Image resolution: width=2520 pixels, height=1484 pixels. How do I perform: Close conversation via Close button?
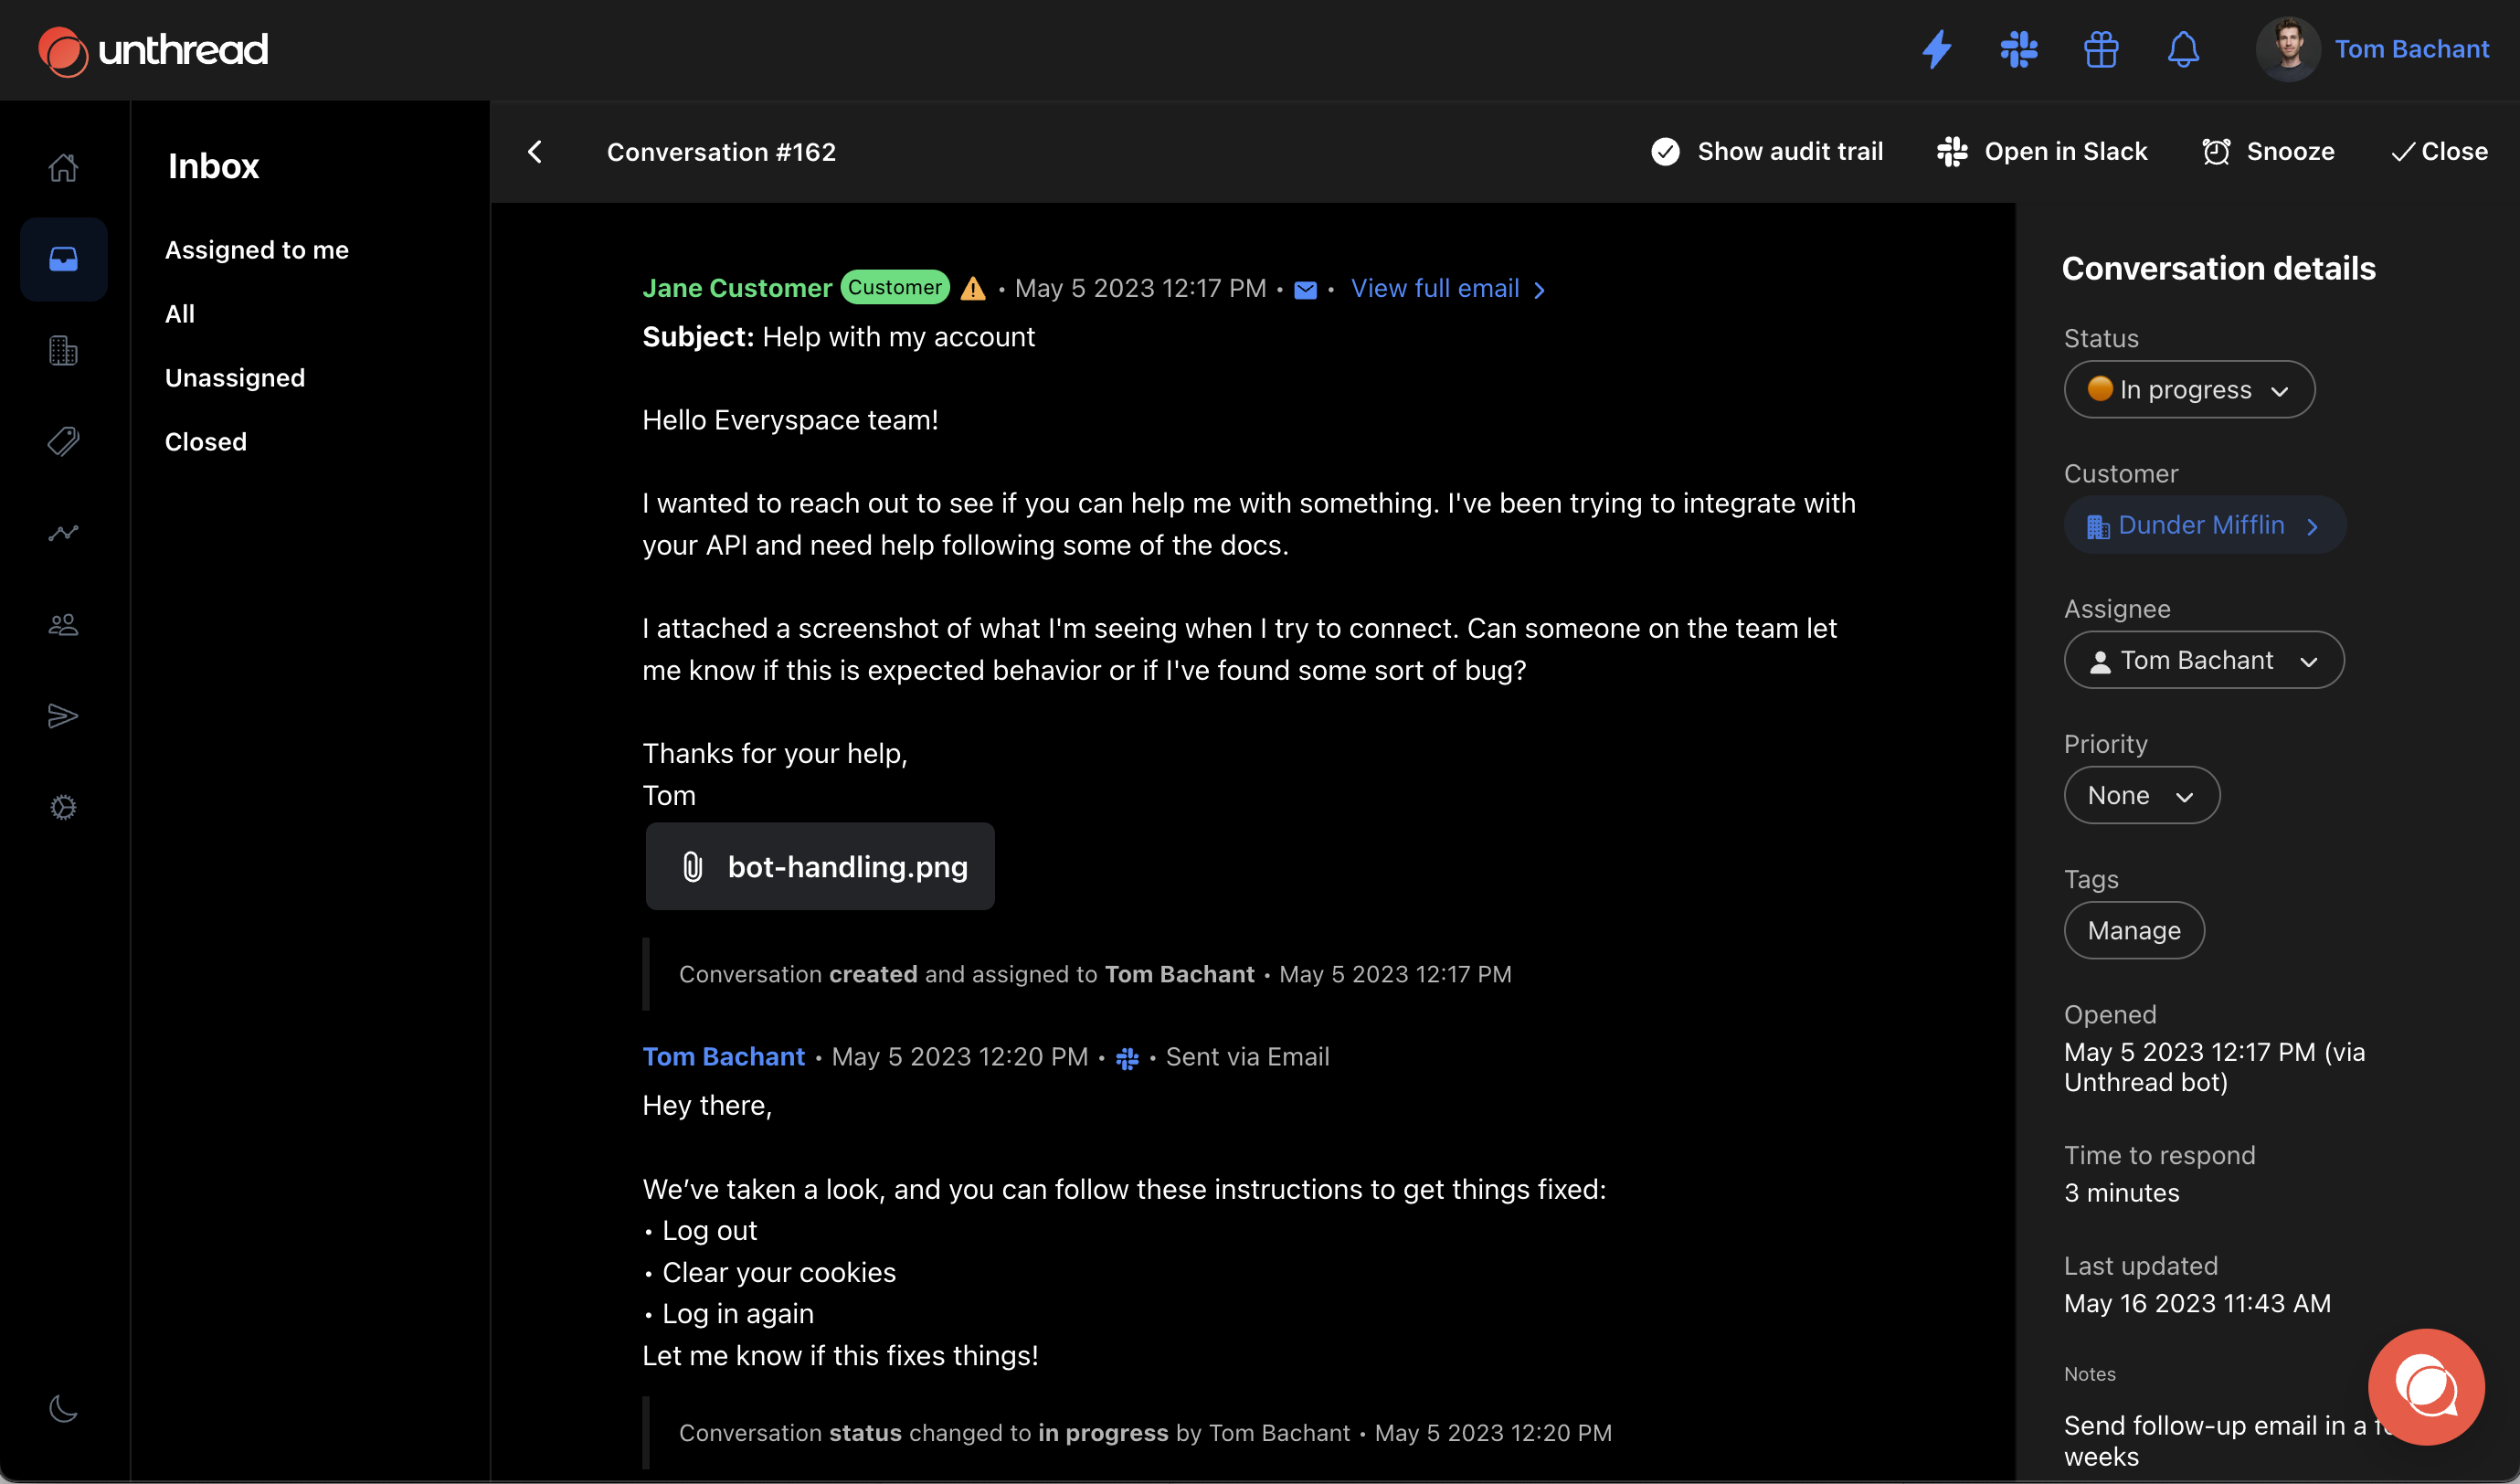click(2439, 152)
